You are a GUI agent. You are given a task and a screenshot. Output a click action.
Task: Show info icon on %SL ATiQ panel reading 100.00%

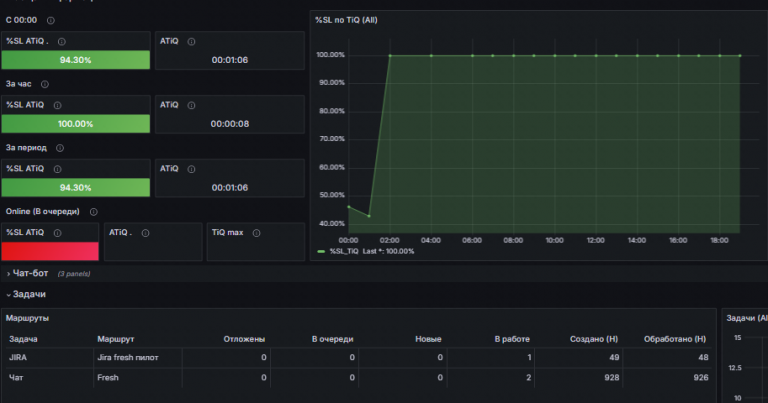pos(57,105)
